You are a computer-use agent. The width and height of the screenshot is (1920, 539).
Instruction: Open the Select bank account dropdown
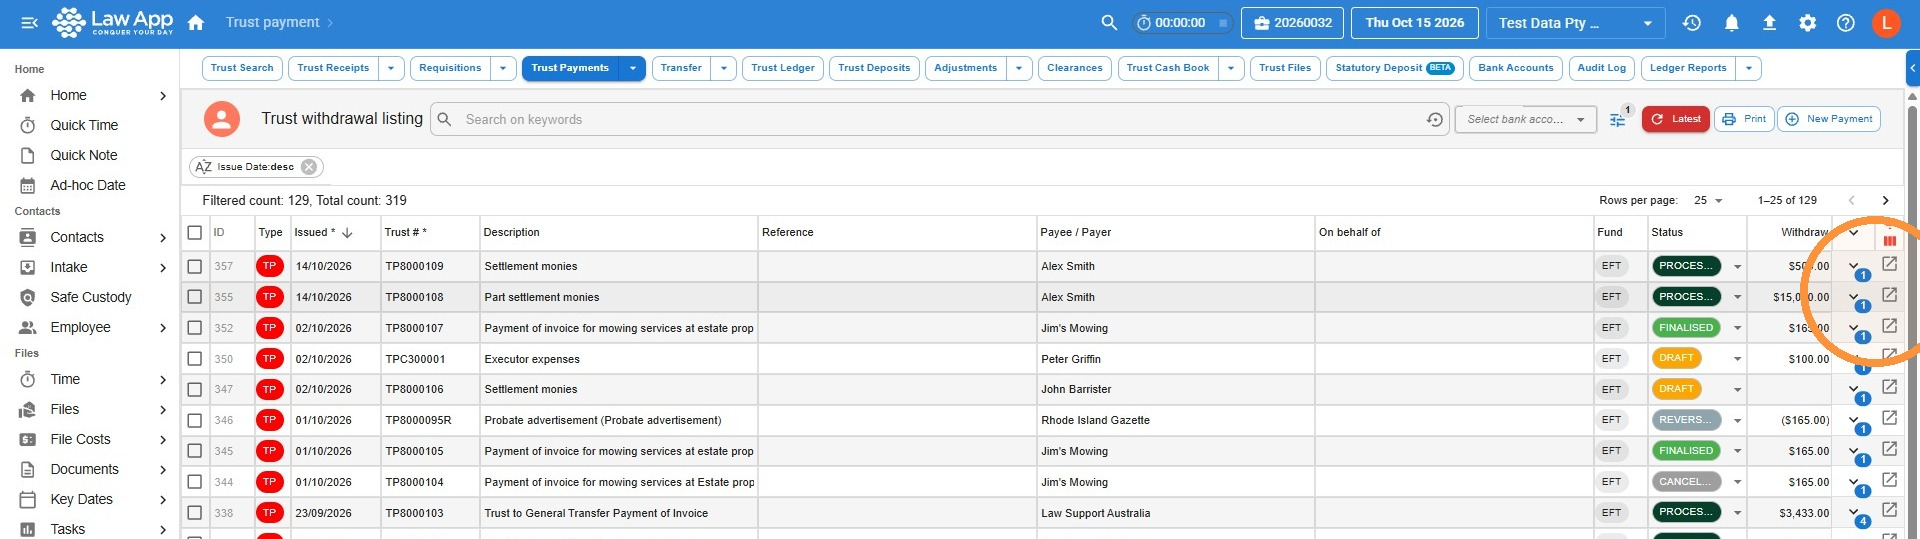click(1526, 119)
